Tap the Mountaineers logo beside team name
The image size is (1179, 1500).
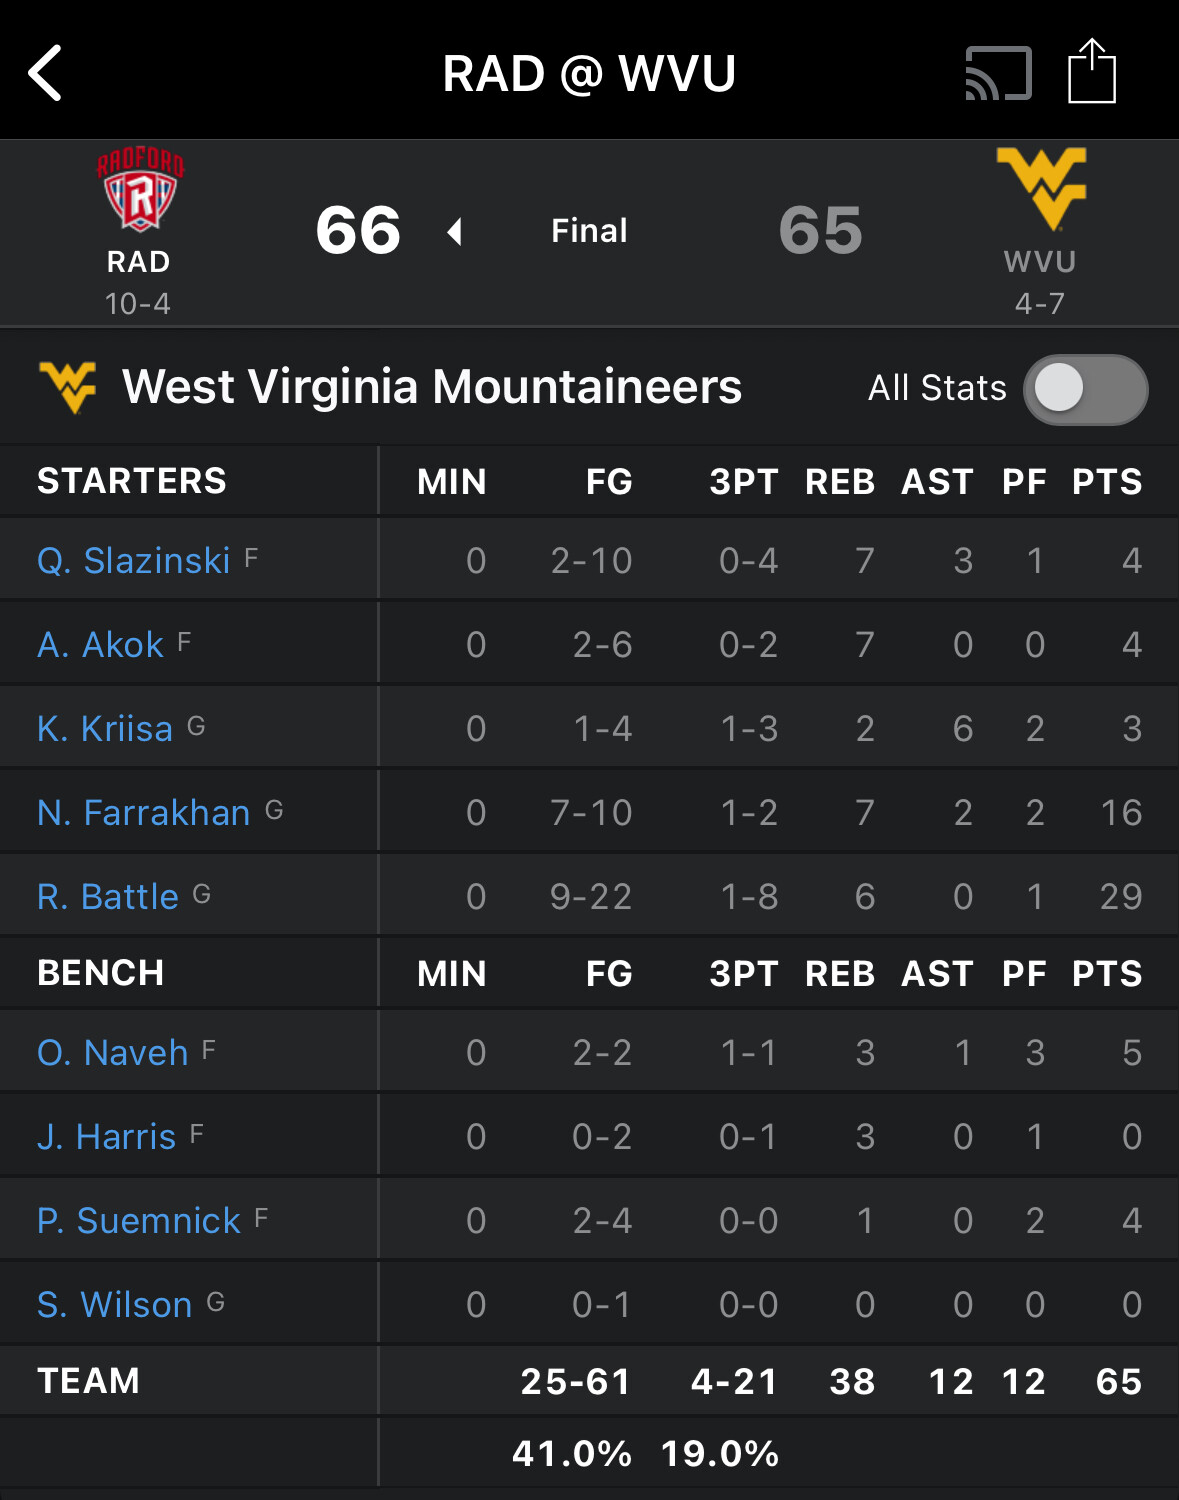point(68,387)
